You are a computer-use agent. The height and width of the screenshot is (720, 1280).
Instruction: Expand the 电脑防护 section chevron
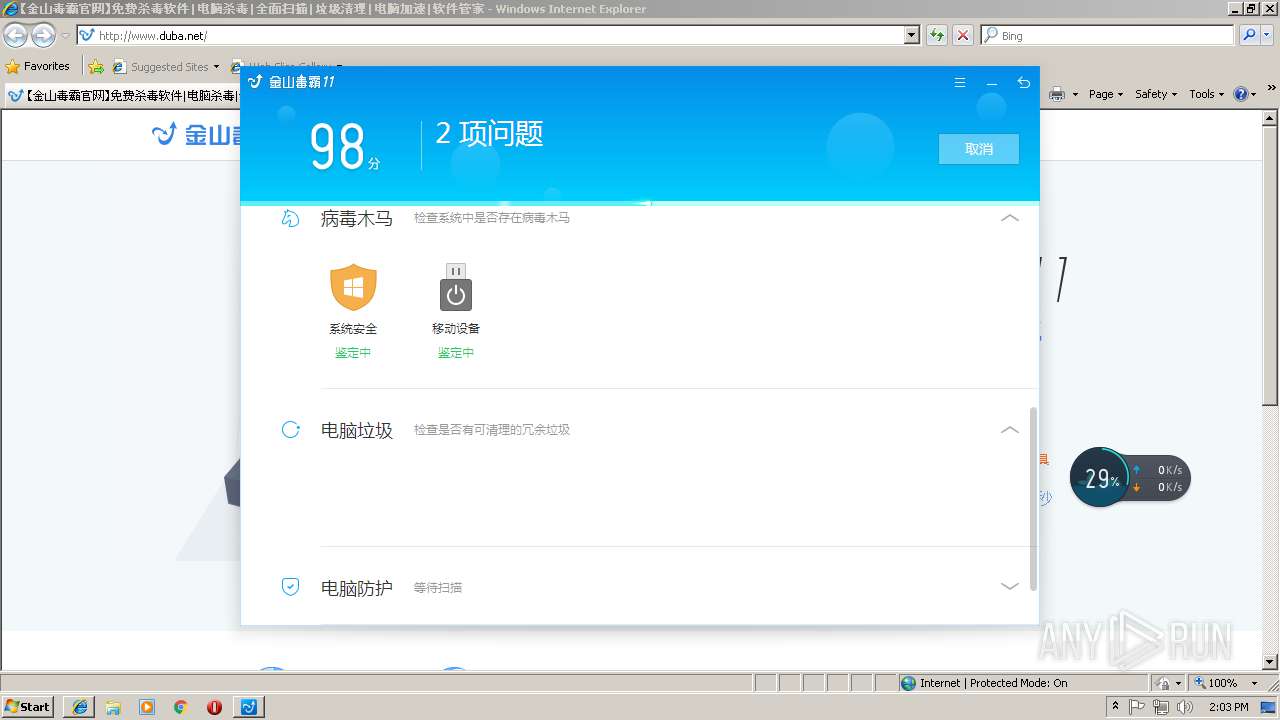1010,586
